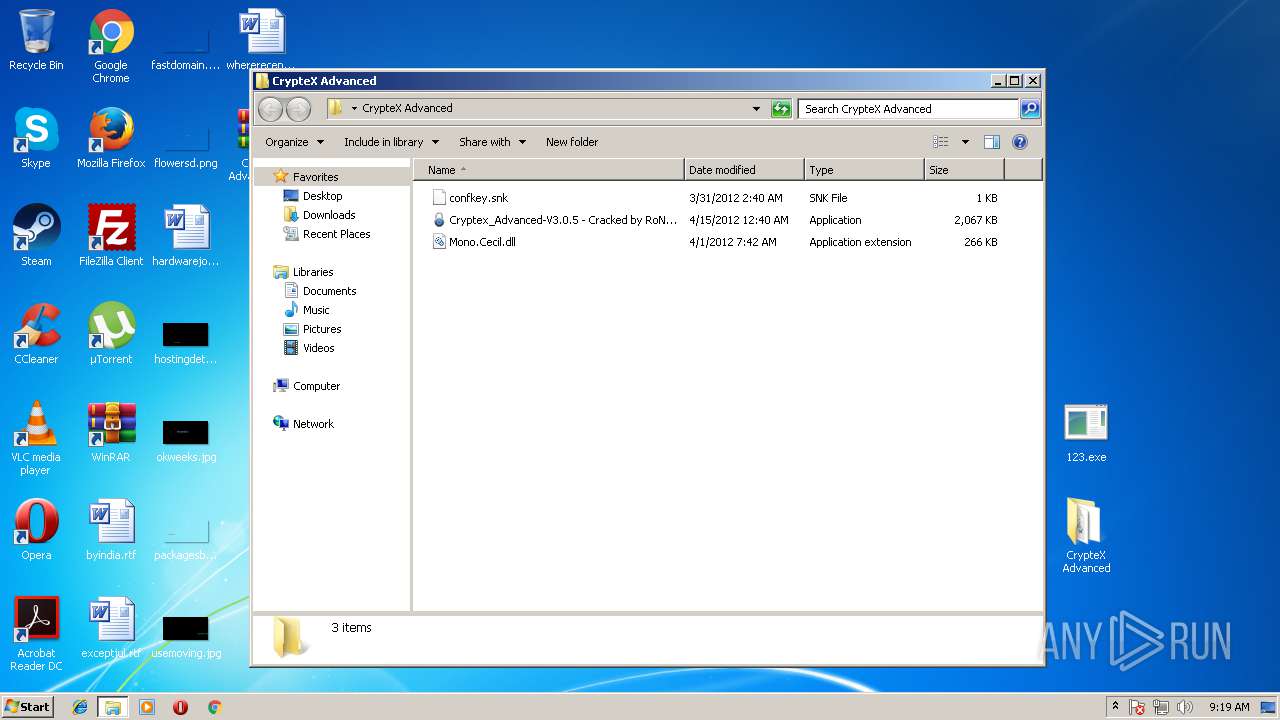Click the 9:19 AM taskbar clock
Screen dimensions: 1280x720
click(x=1229, y=707)
